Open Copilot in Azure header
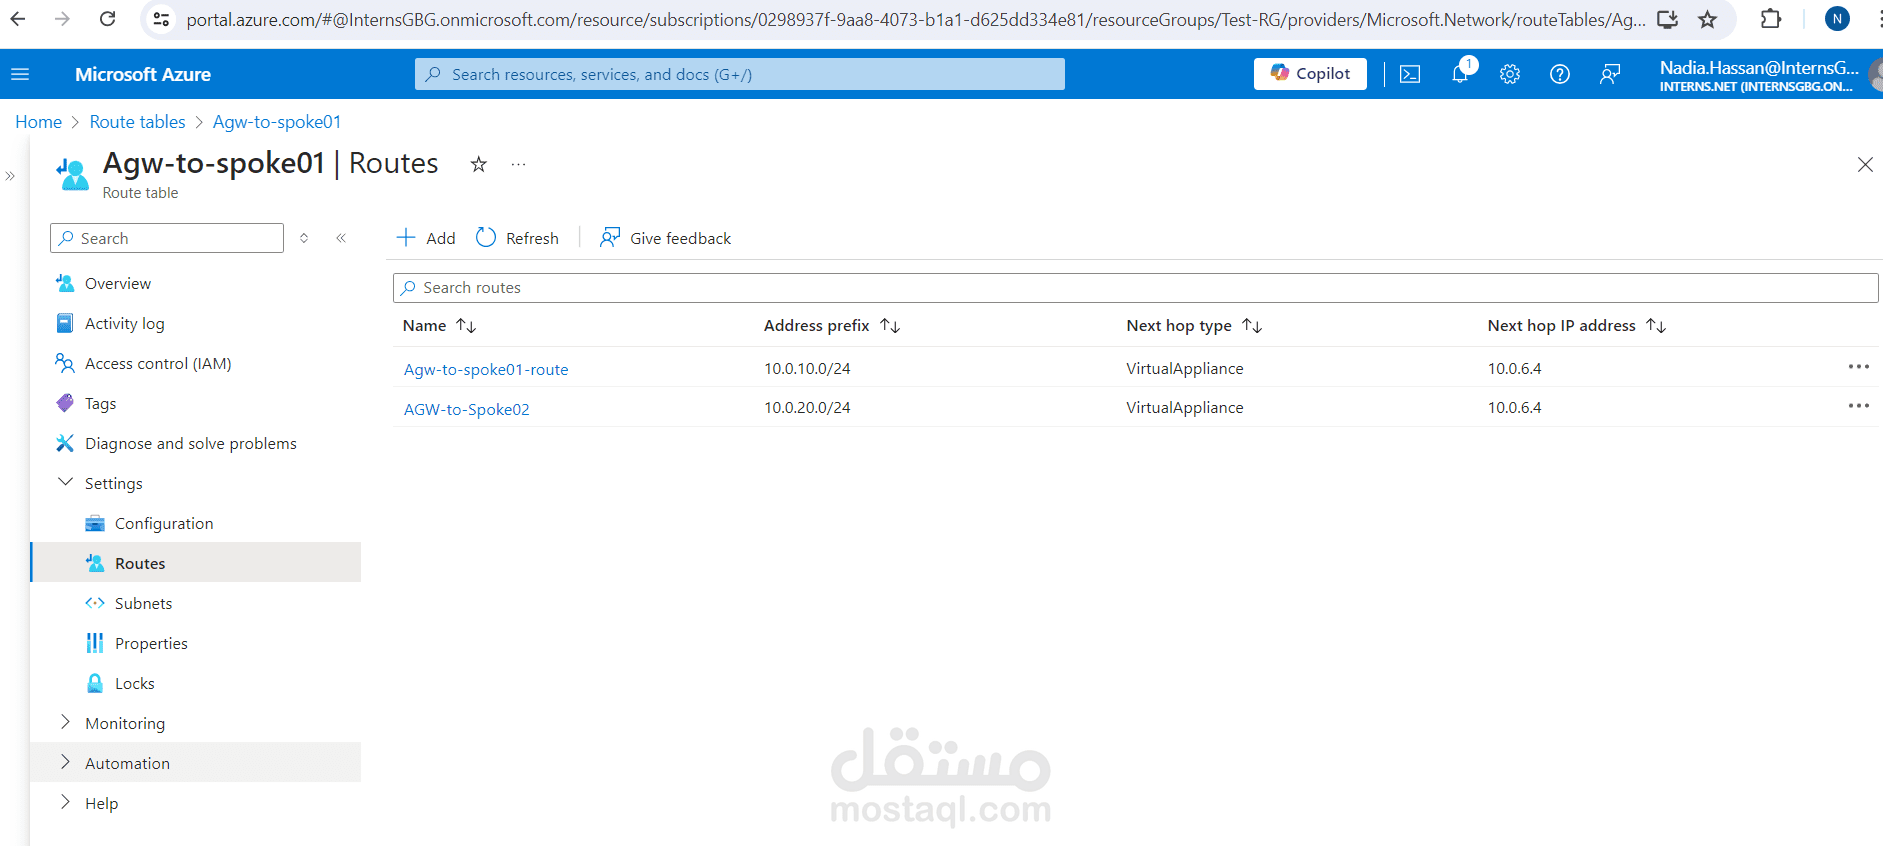The width and height of the screenshot is (1883, 846). pyautogui.click(x=1309, y=74)
